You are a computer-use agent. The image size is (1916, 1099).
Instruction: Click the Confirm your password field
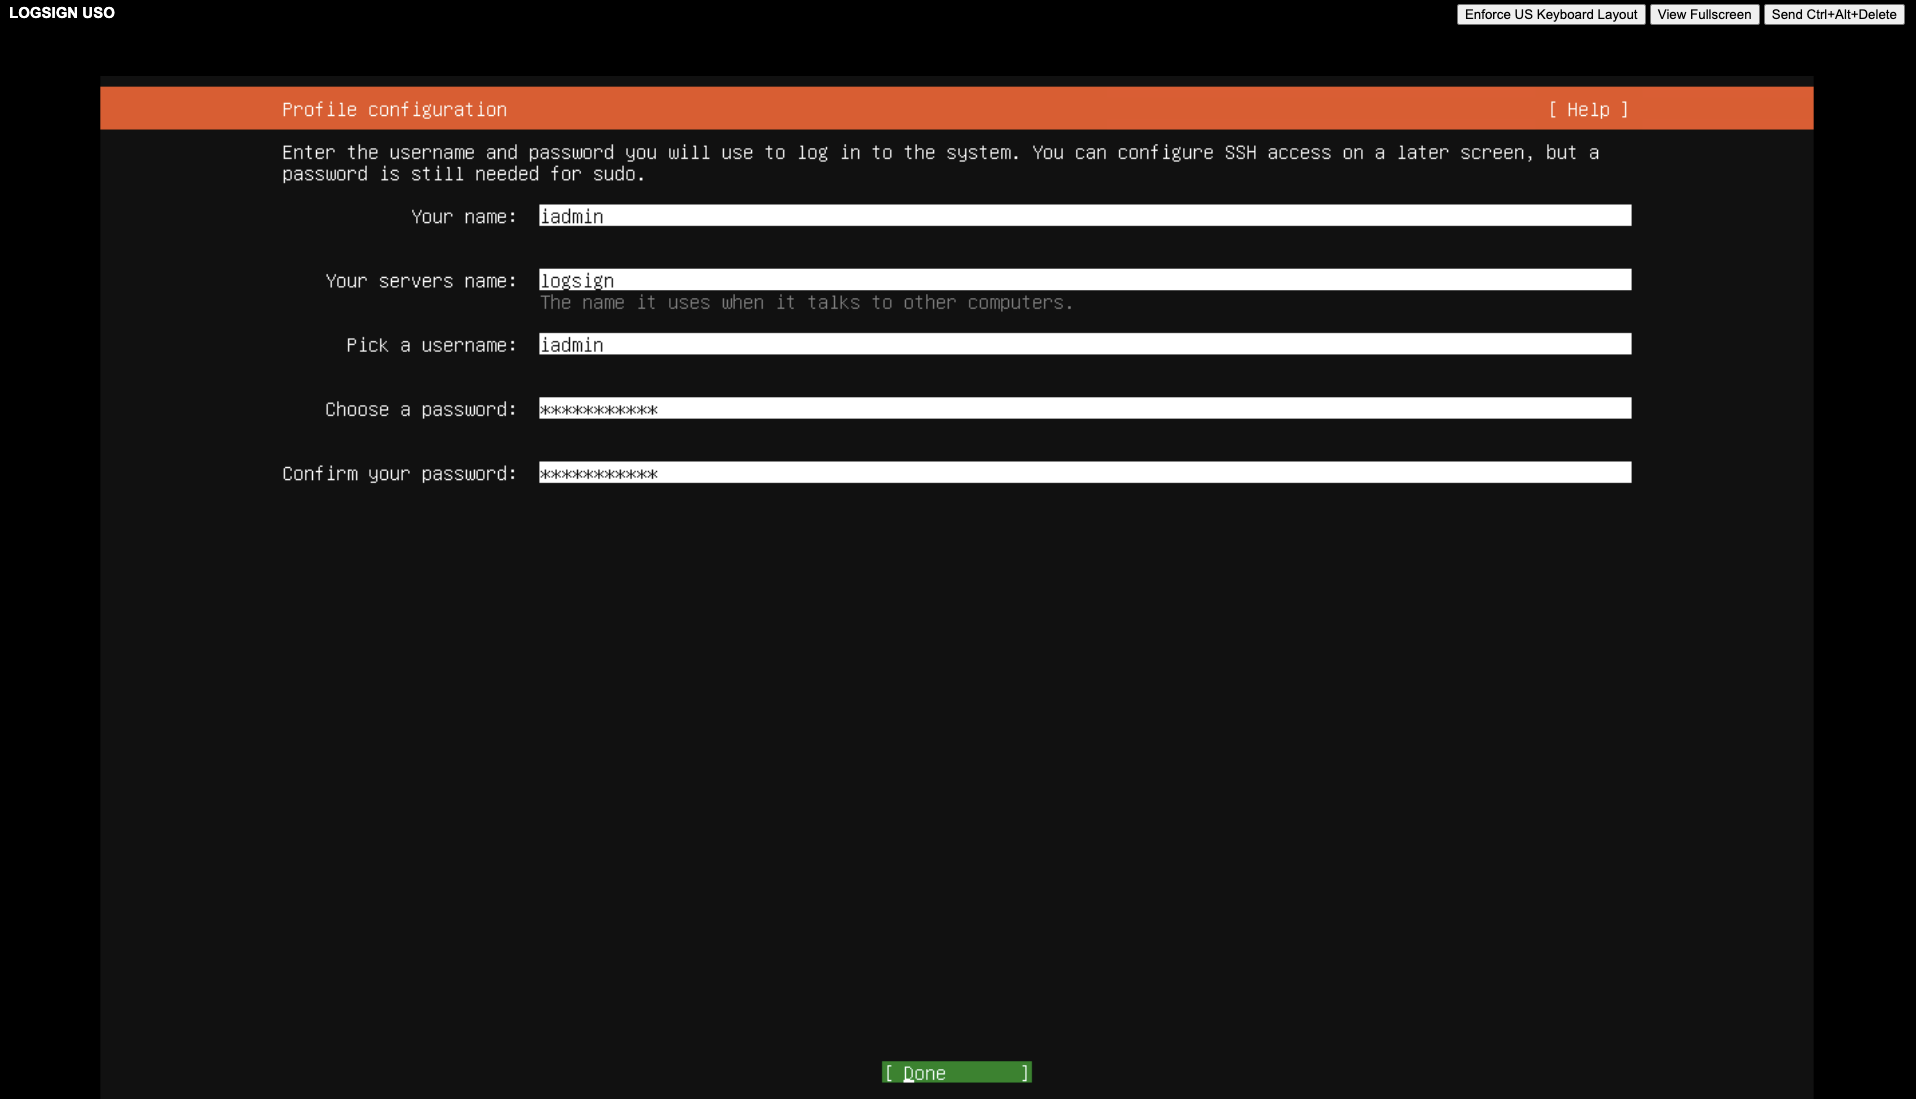[1085, 473]
